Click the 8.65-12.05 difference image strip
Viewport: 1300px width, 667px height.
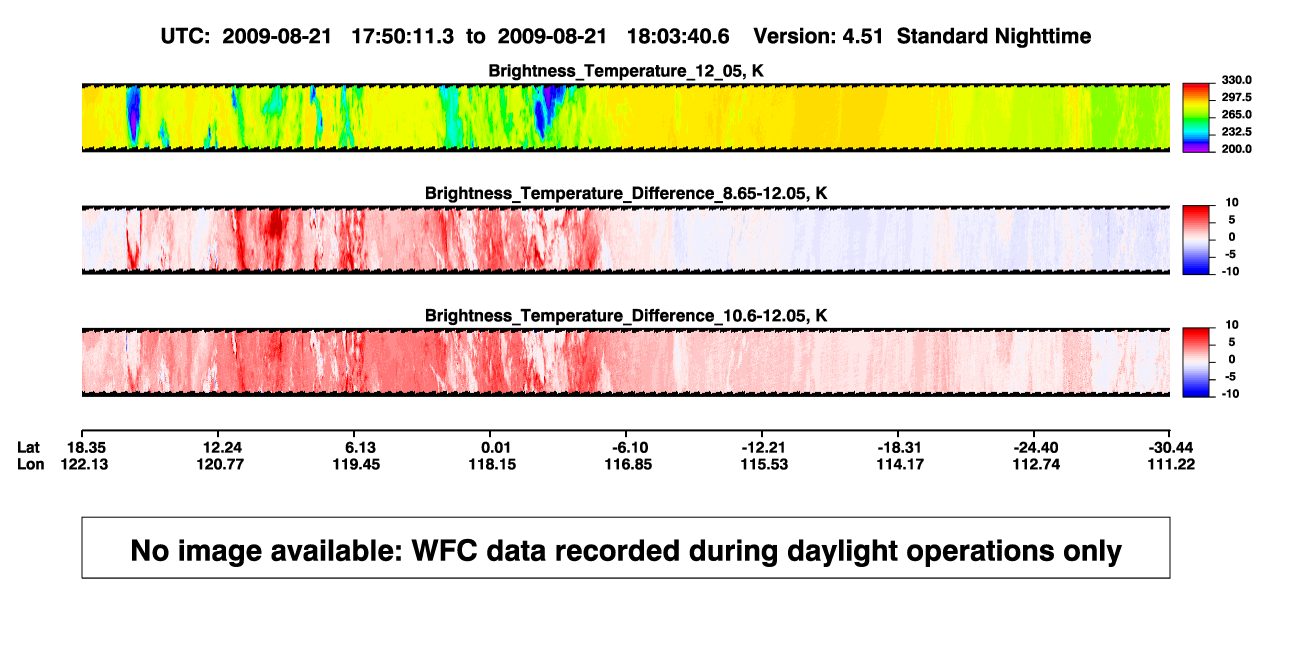point(626,240)
